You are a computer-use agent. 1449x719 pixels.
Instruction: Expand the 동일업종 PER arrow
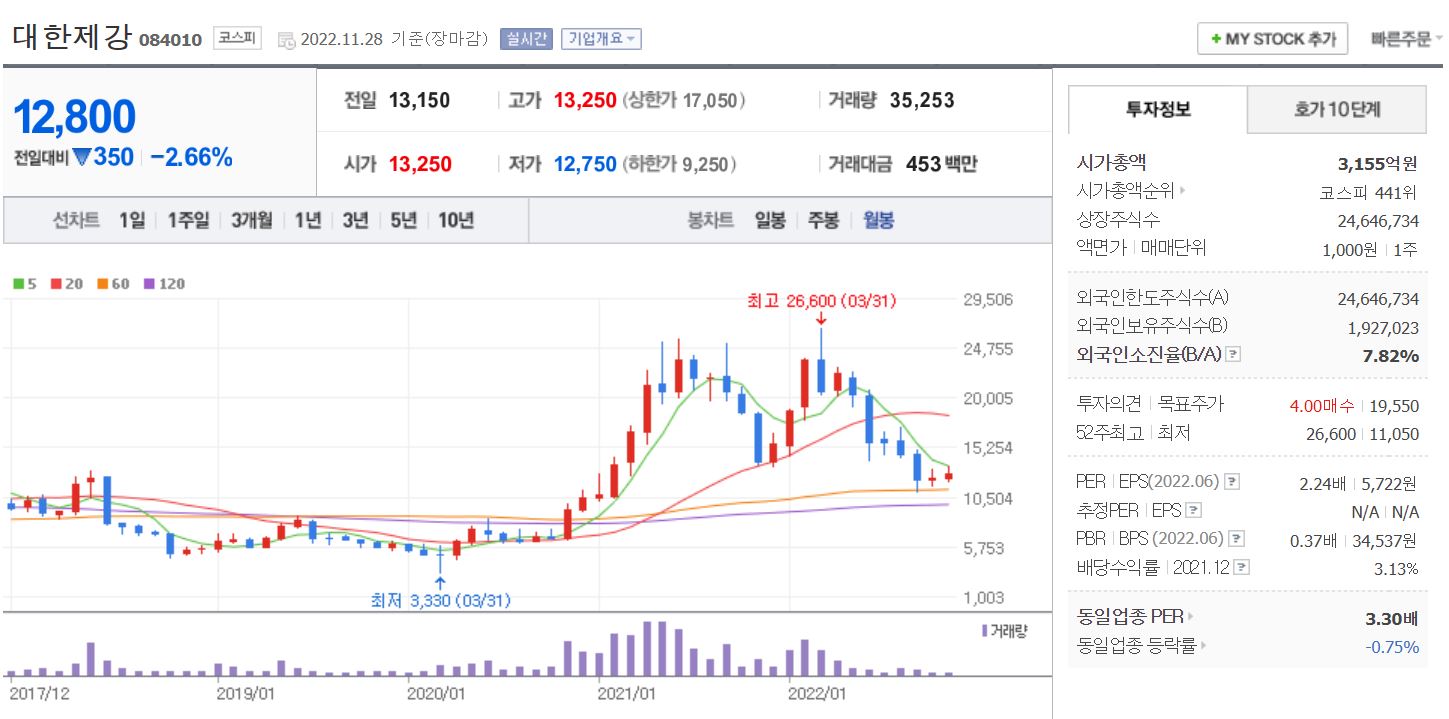(x=1191, y=617)
